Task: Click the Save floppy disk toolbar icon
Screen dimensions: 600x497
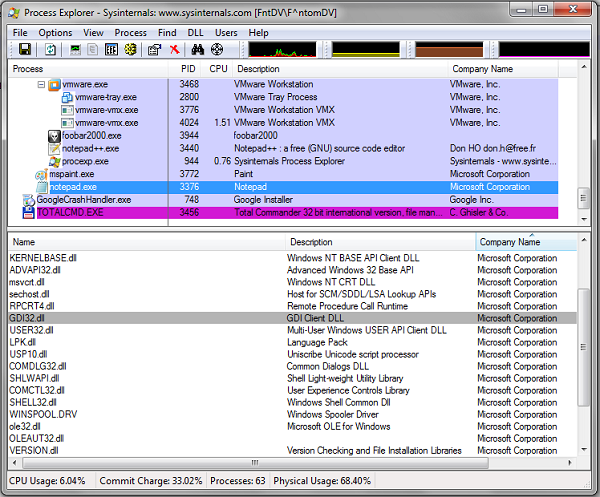Action: pyautogui.click(x=25, y=49)
